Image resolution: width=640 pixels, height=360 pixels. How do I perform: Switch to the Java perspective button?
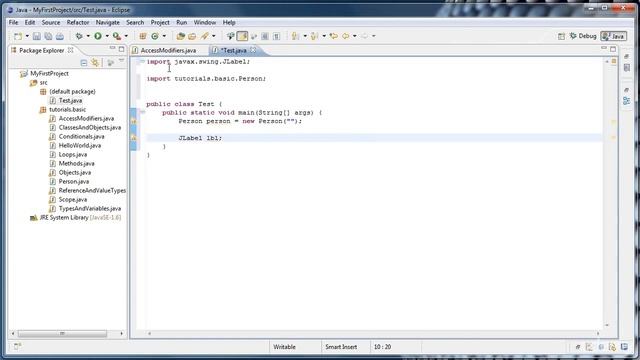(613, 36)
